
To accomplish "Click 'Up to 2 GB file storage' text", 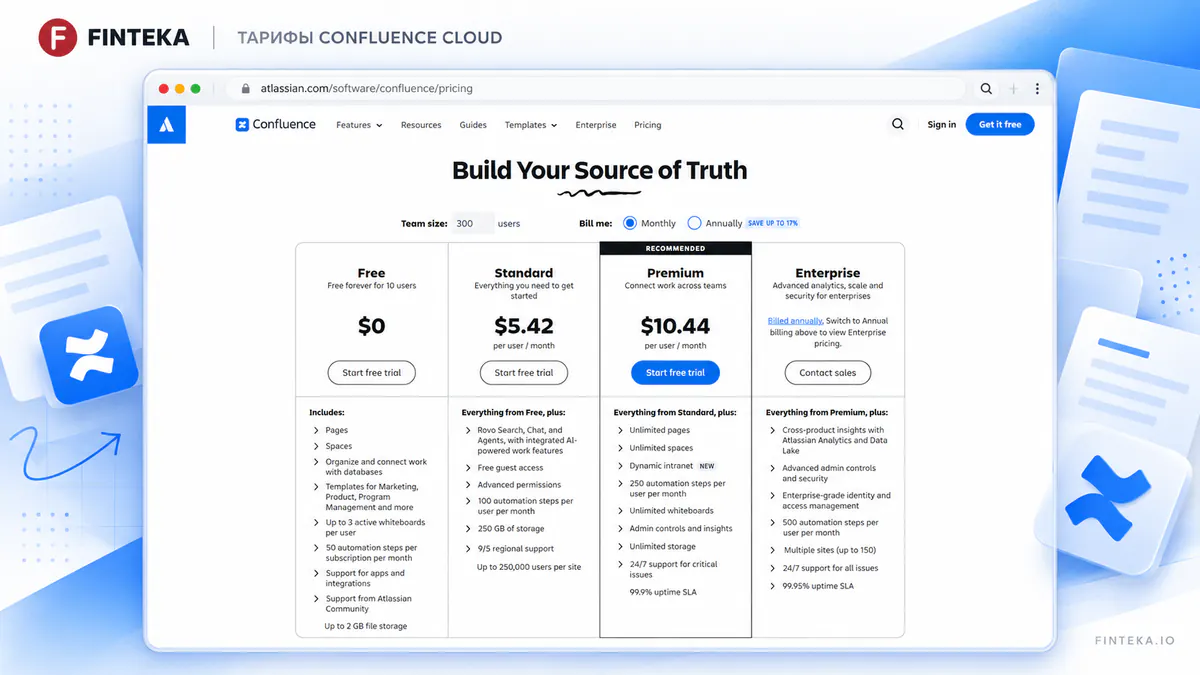I will point(366,626).
